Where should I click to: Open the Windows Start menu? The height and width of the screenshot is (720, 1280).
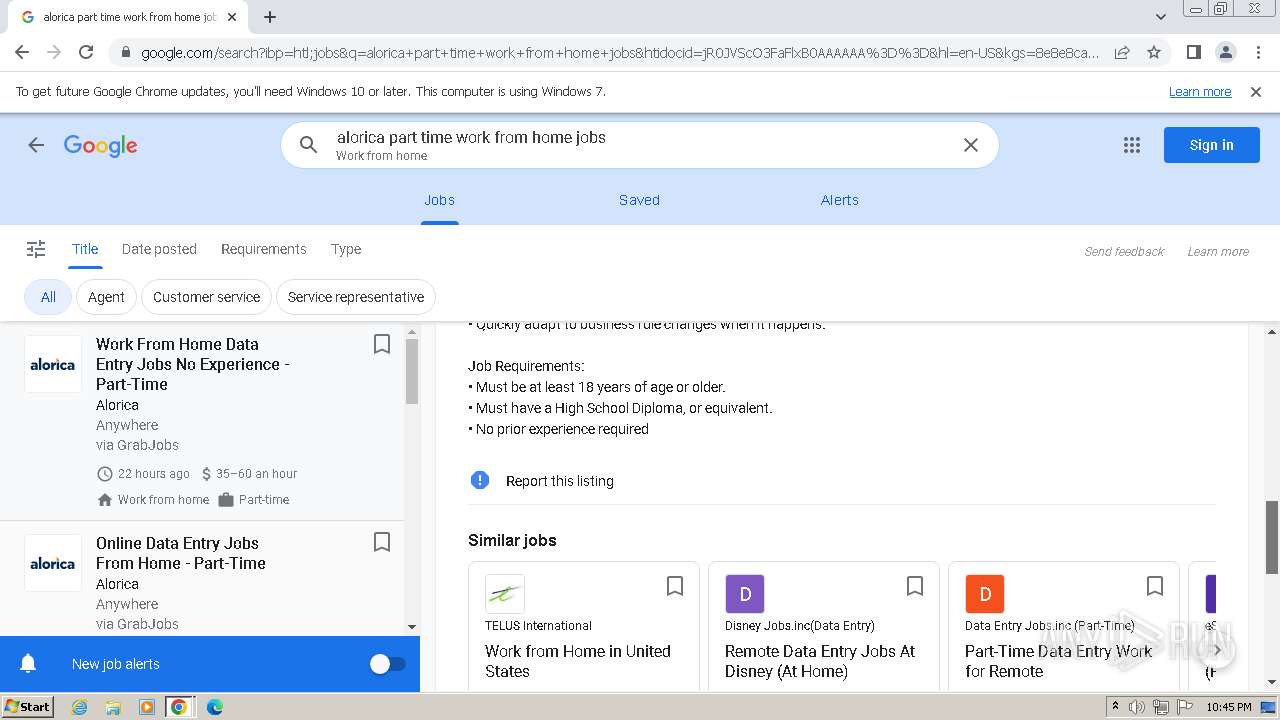point(28,707)
